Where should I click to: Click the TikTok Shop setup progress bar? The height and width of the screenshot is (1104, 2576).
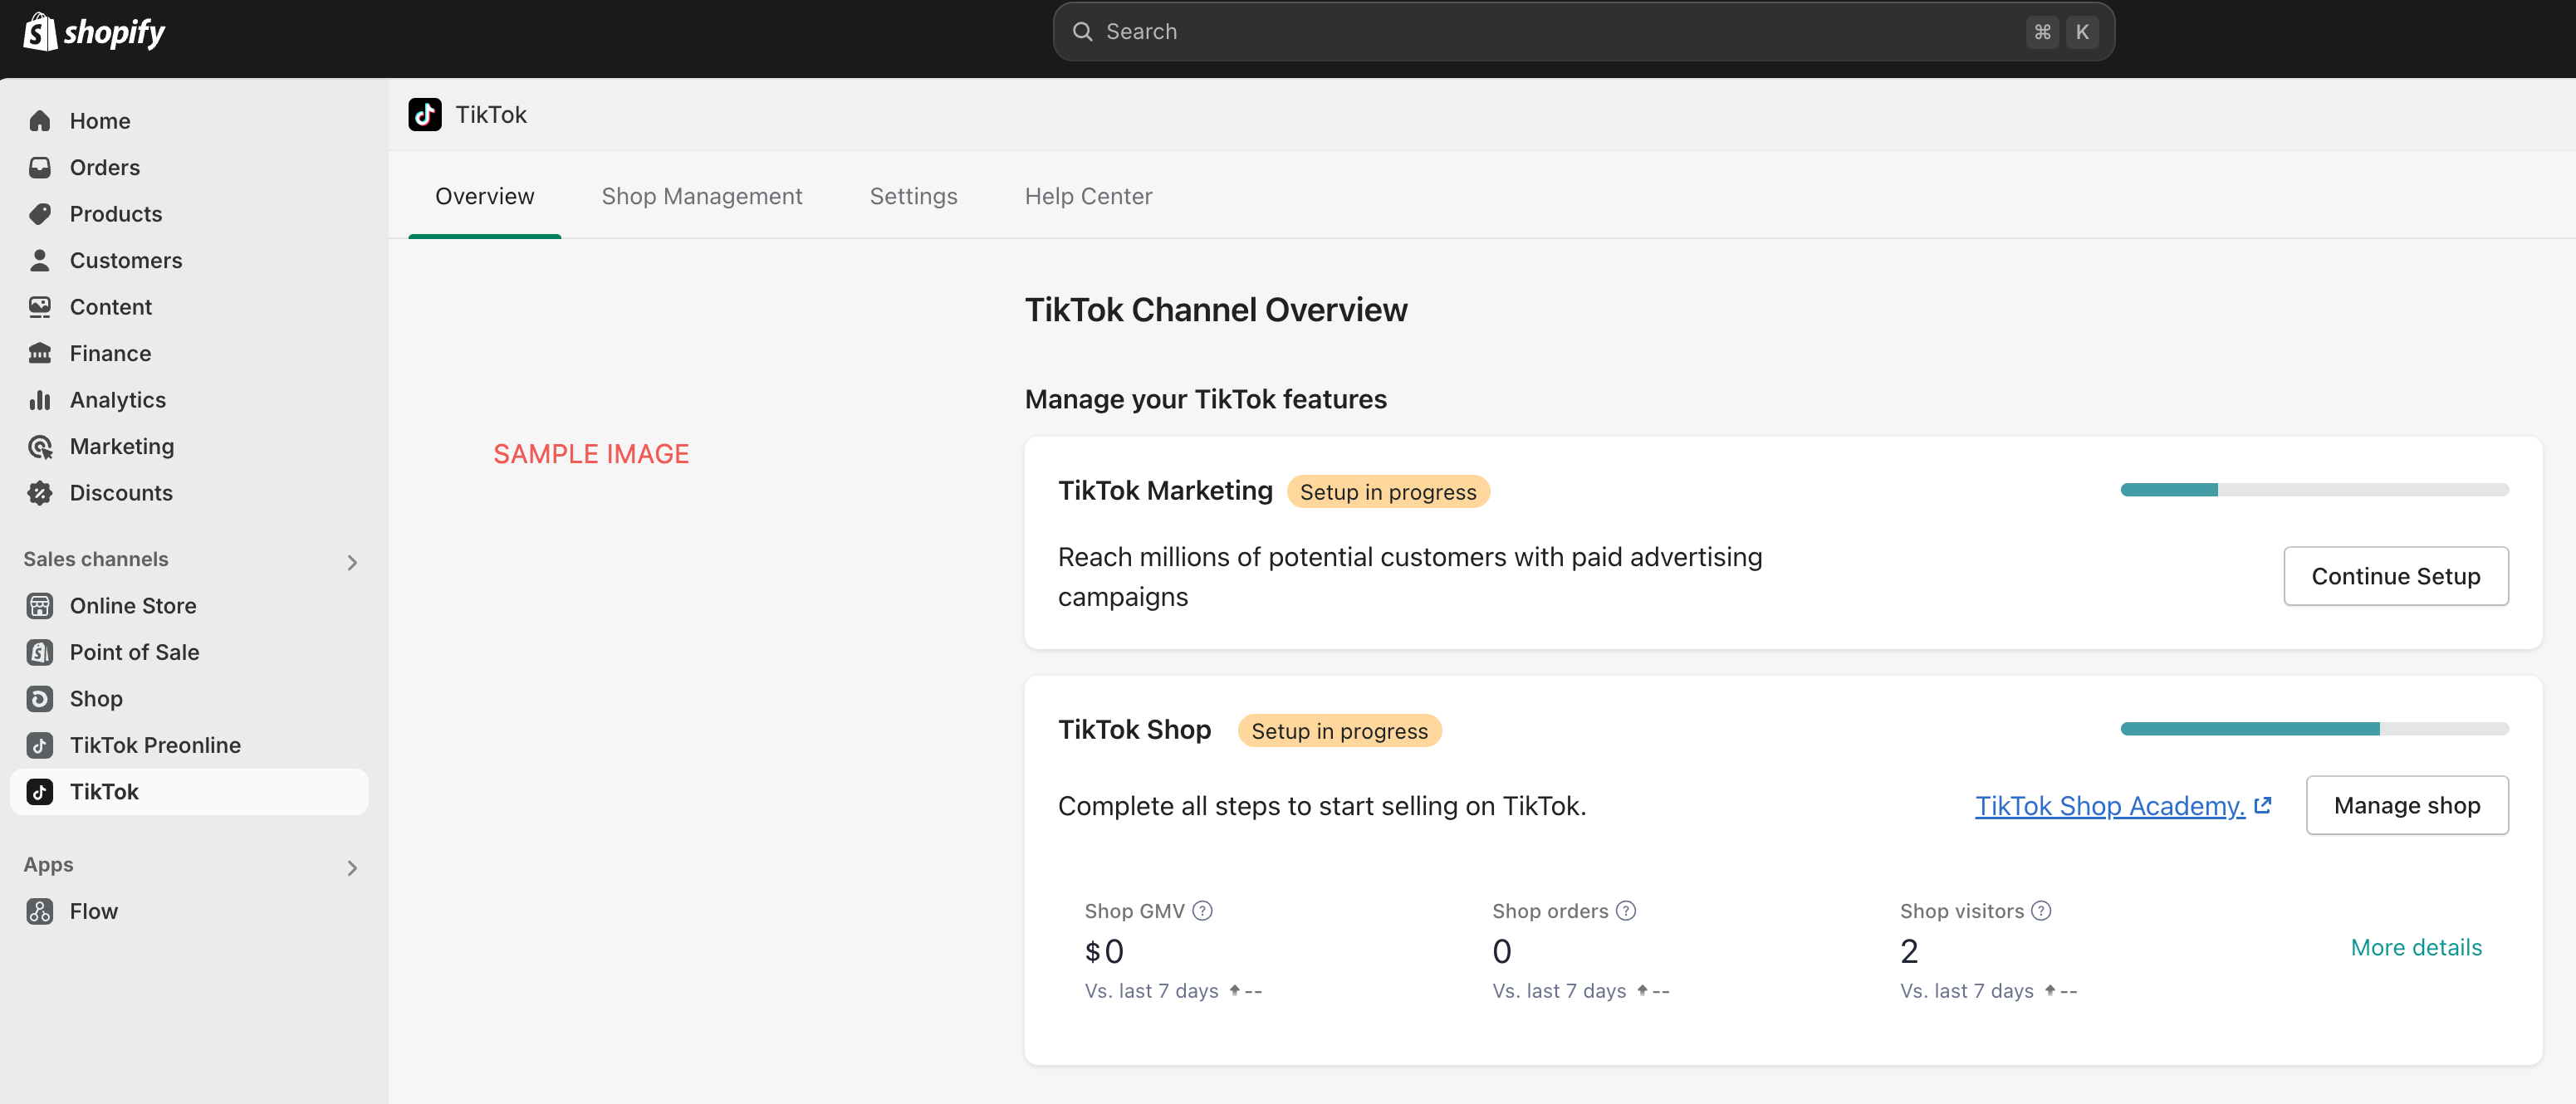(2314, 729)
